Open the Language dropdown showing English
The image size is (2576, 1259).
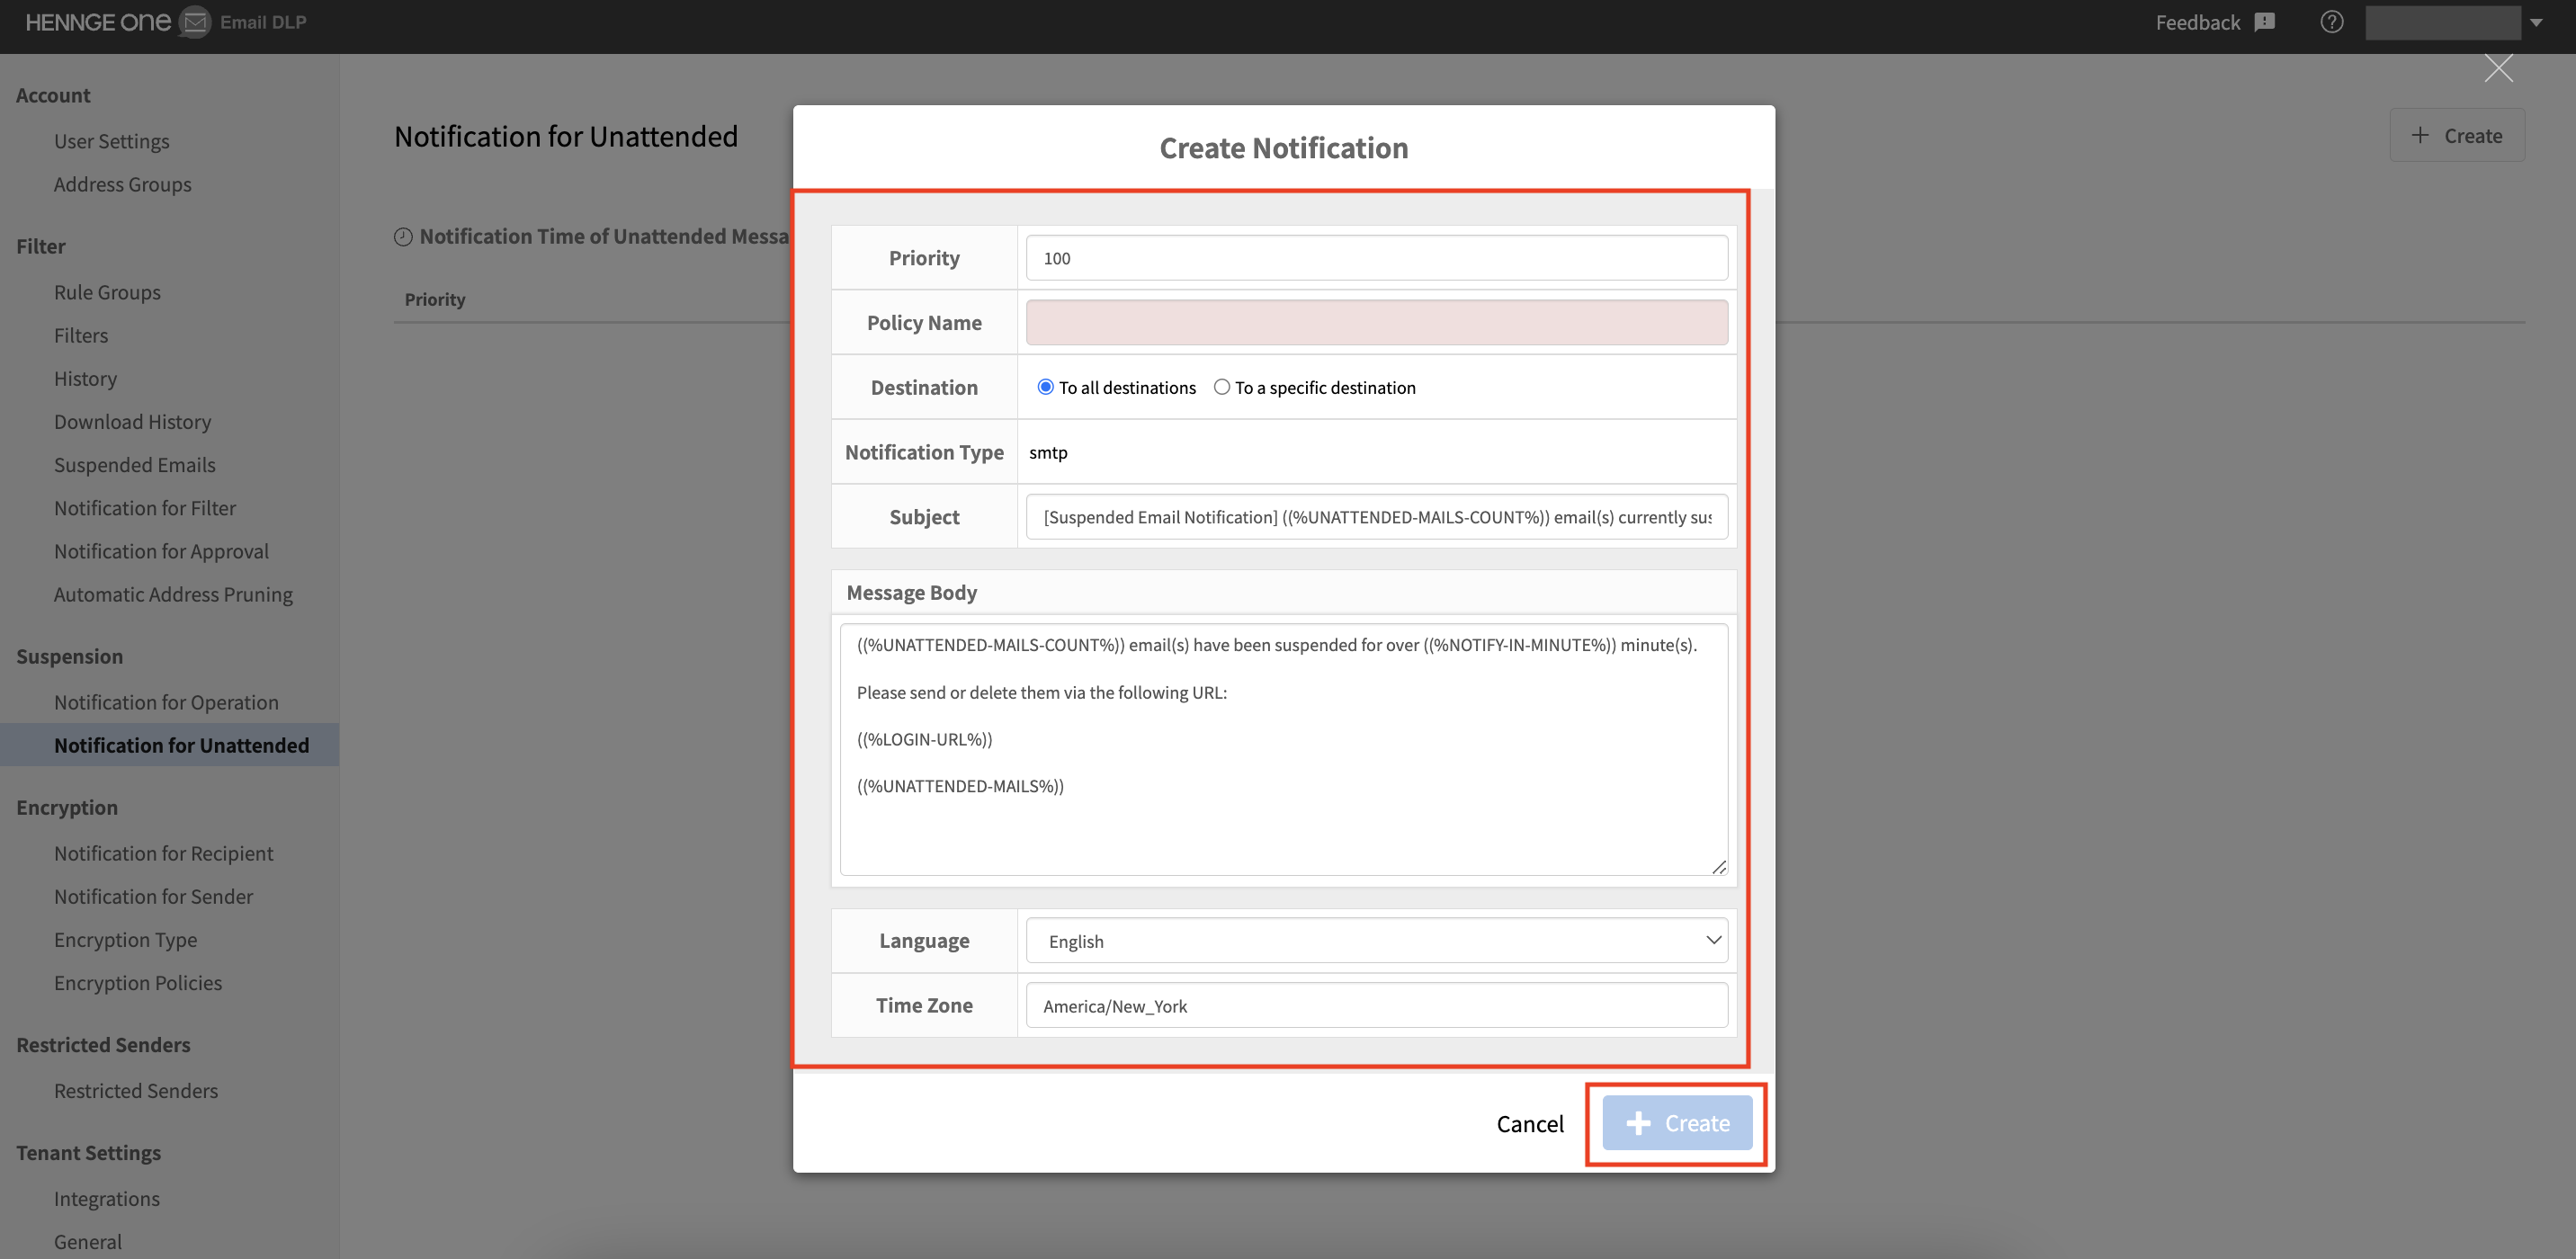pyautogui.click(x=1376, y=940)
